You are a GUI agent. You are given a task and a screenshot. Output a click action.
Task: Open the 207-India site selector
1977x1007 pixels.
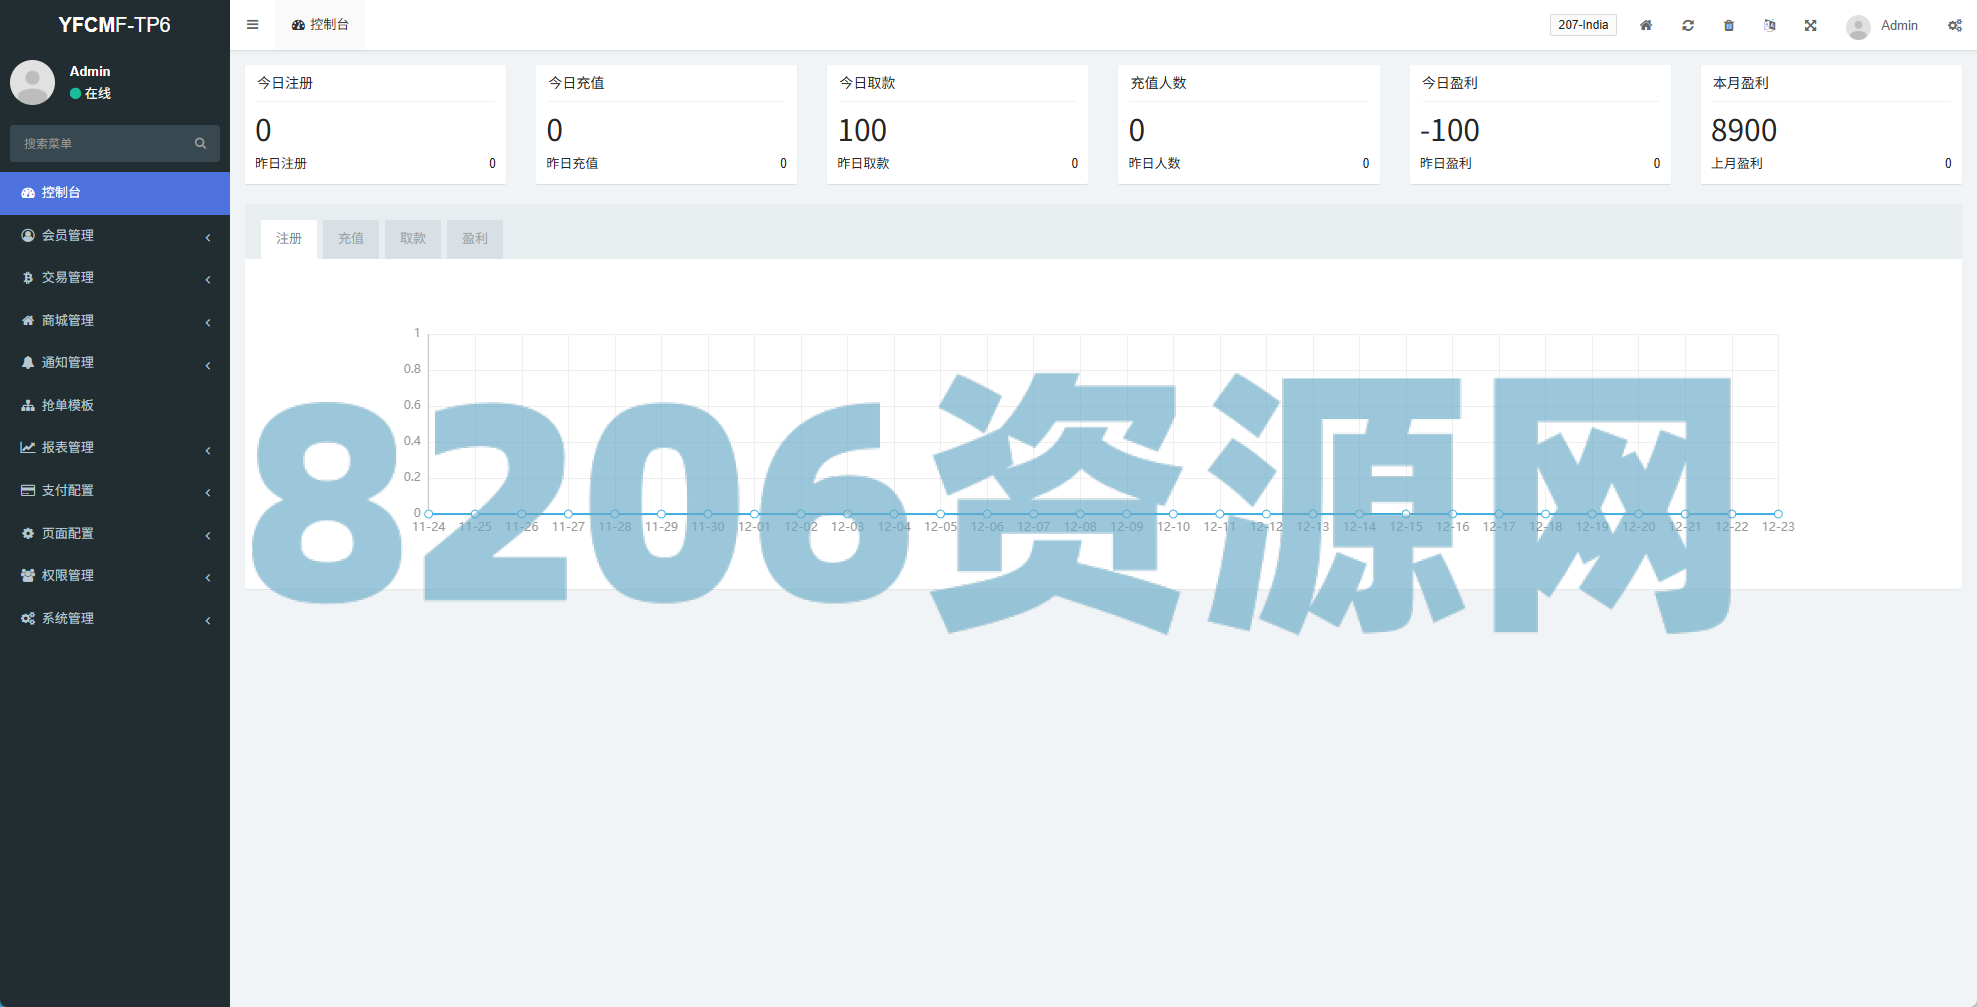[1582, 25]
